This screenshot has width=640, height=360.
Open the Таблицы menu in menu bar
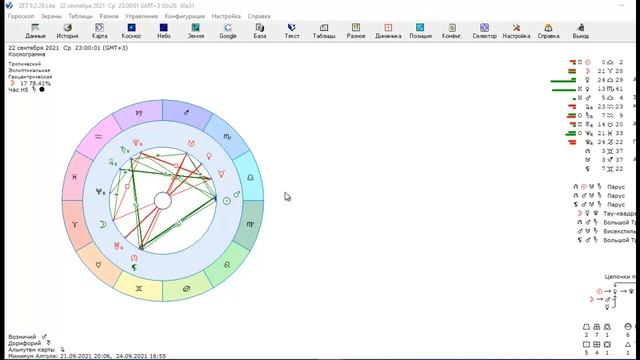click(x=81, y=16)
